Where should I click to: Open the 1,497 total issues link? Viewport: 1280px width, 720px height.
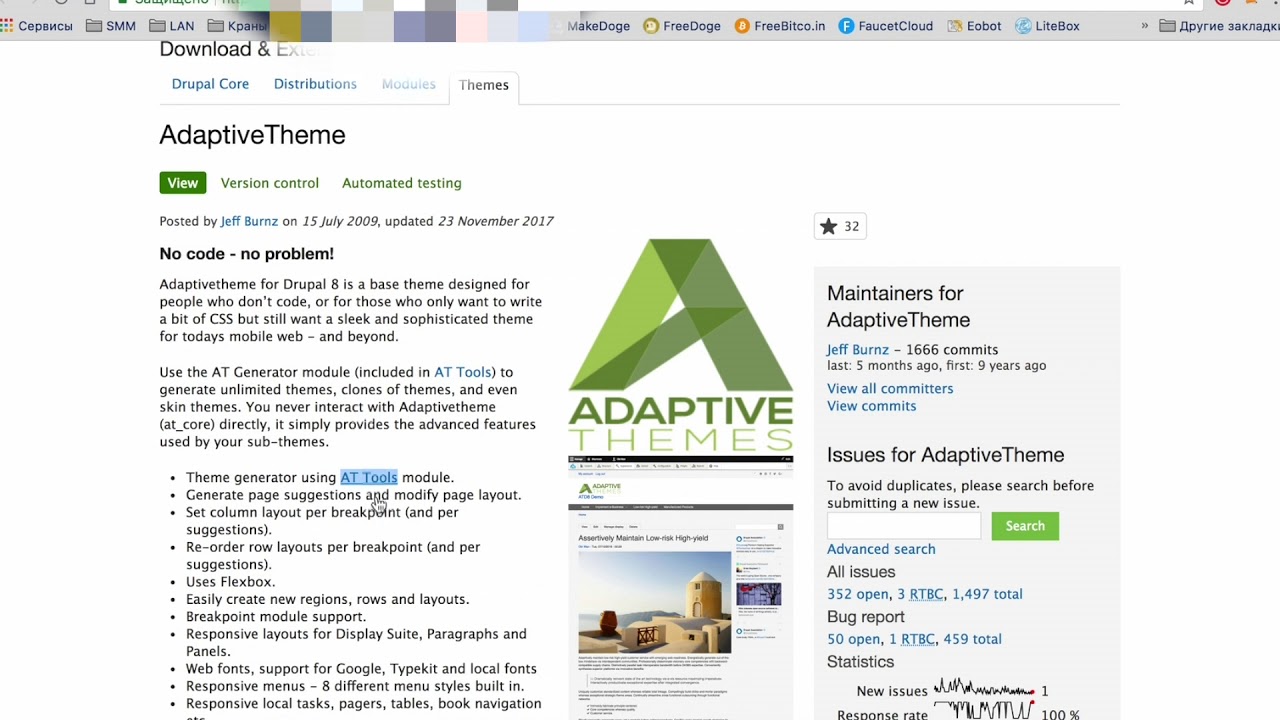click(987, 594)
